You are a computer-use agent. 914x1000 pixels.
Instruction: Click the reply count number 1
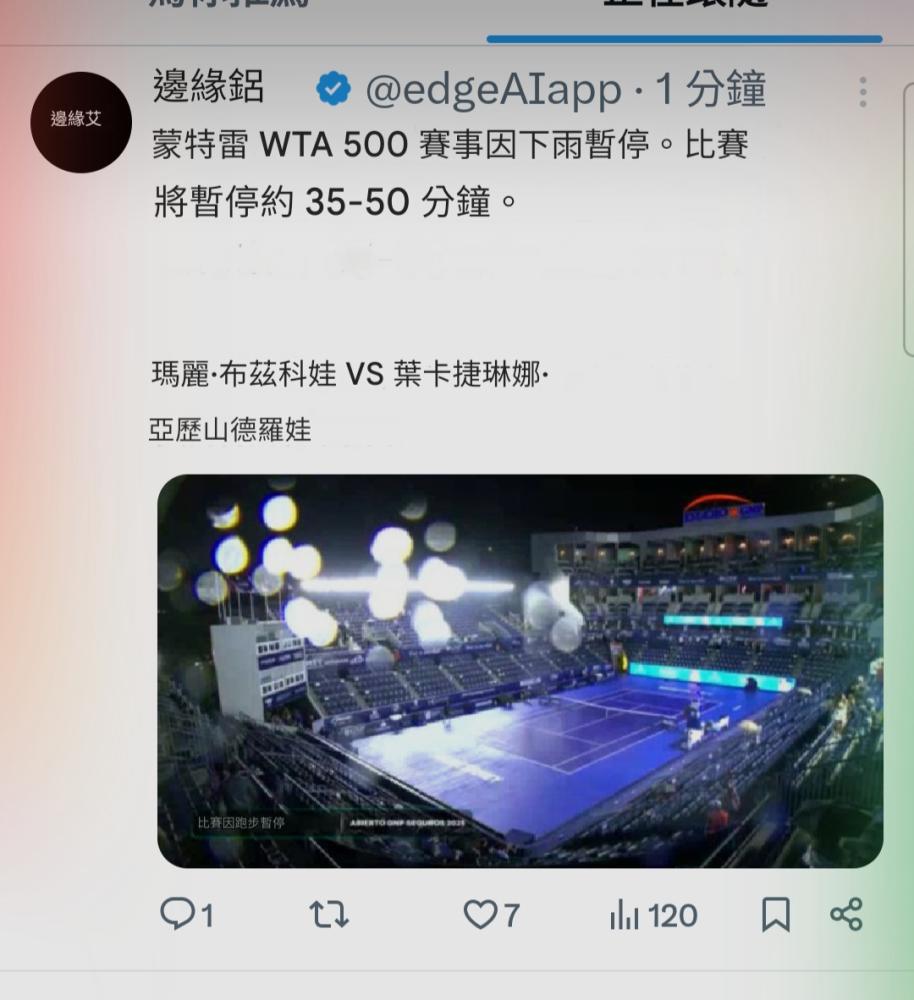207,916
